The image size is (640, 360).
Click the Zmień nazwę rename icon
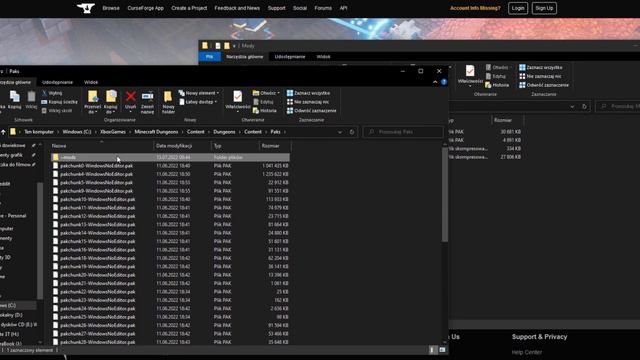pyautogui.click(x=147, y=96)
